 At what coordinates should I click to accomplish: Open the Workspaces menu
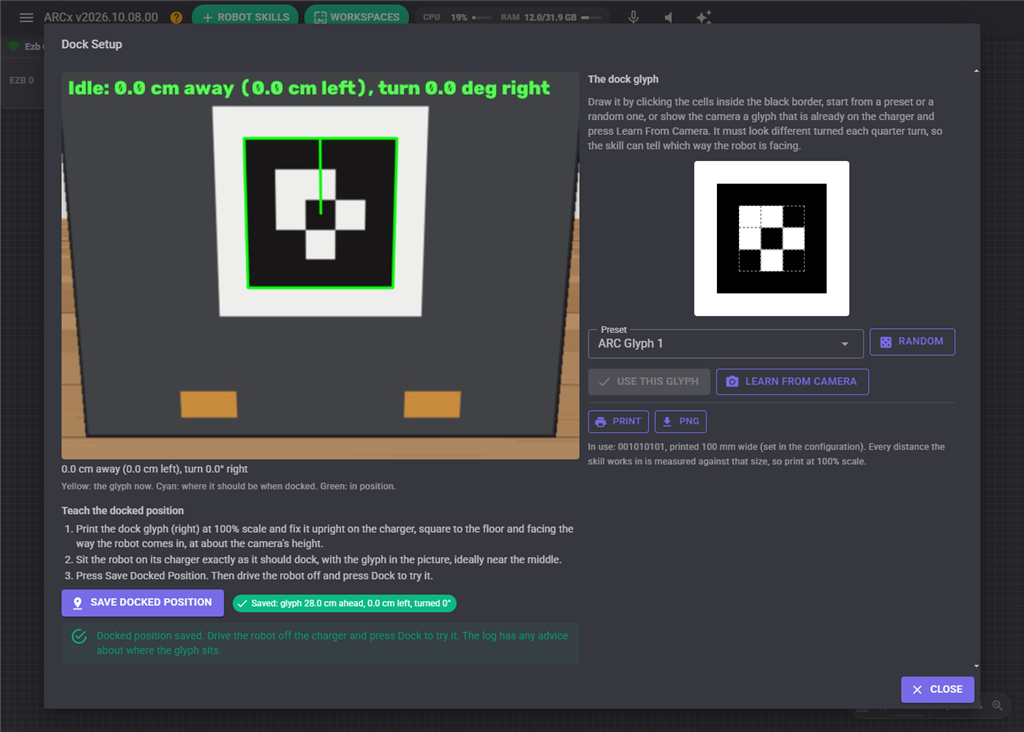click(x=357, y=17)
